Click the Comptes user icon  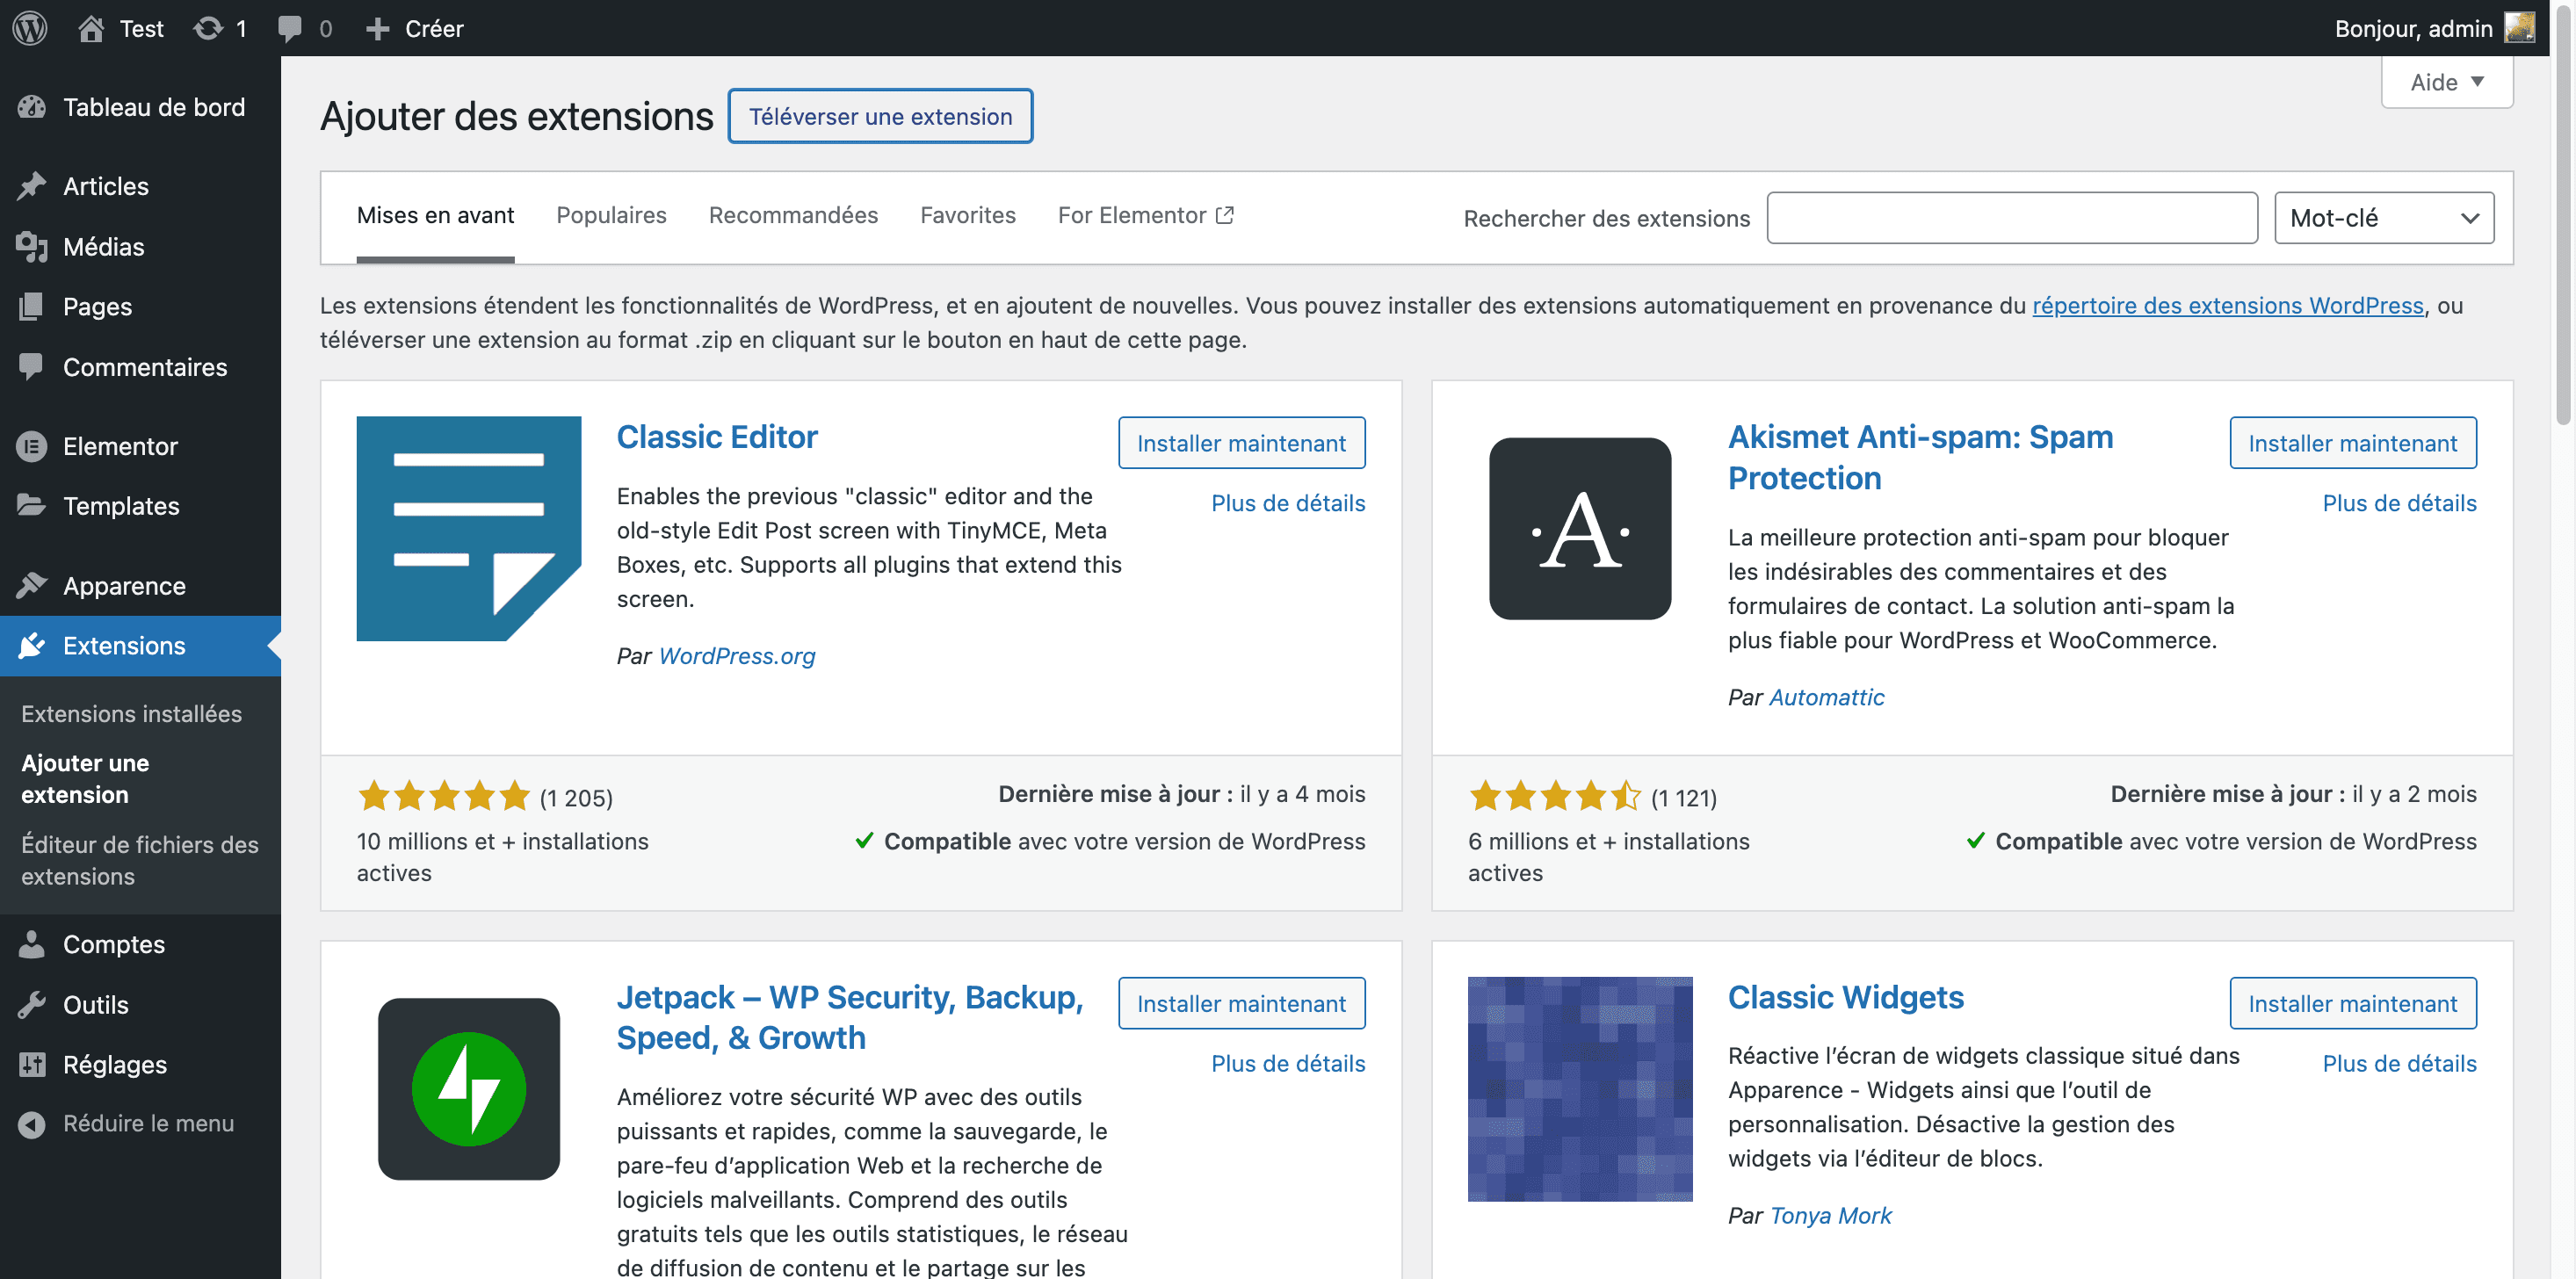click(32, 944)
